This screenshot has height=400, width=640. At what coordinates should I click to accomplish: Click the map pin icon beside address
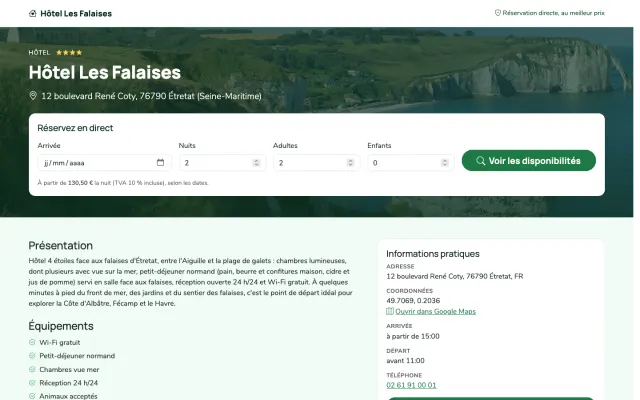point(33,96)
